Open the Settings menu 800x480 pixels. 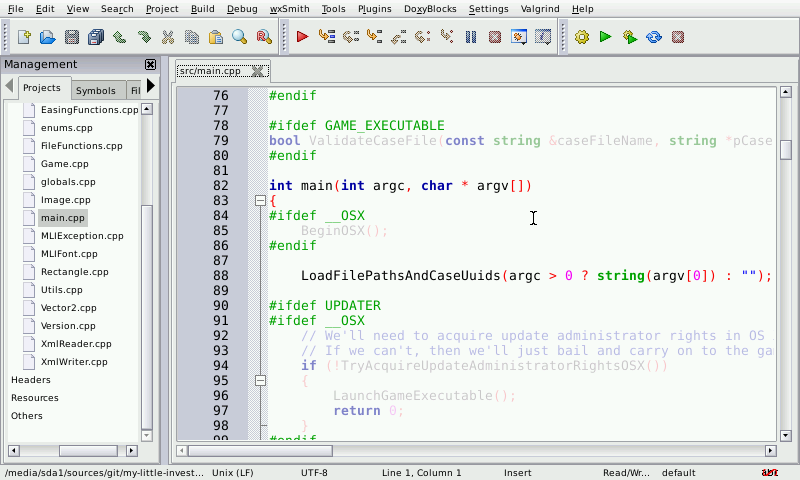pyautogui.click(x=488, y=9)
